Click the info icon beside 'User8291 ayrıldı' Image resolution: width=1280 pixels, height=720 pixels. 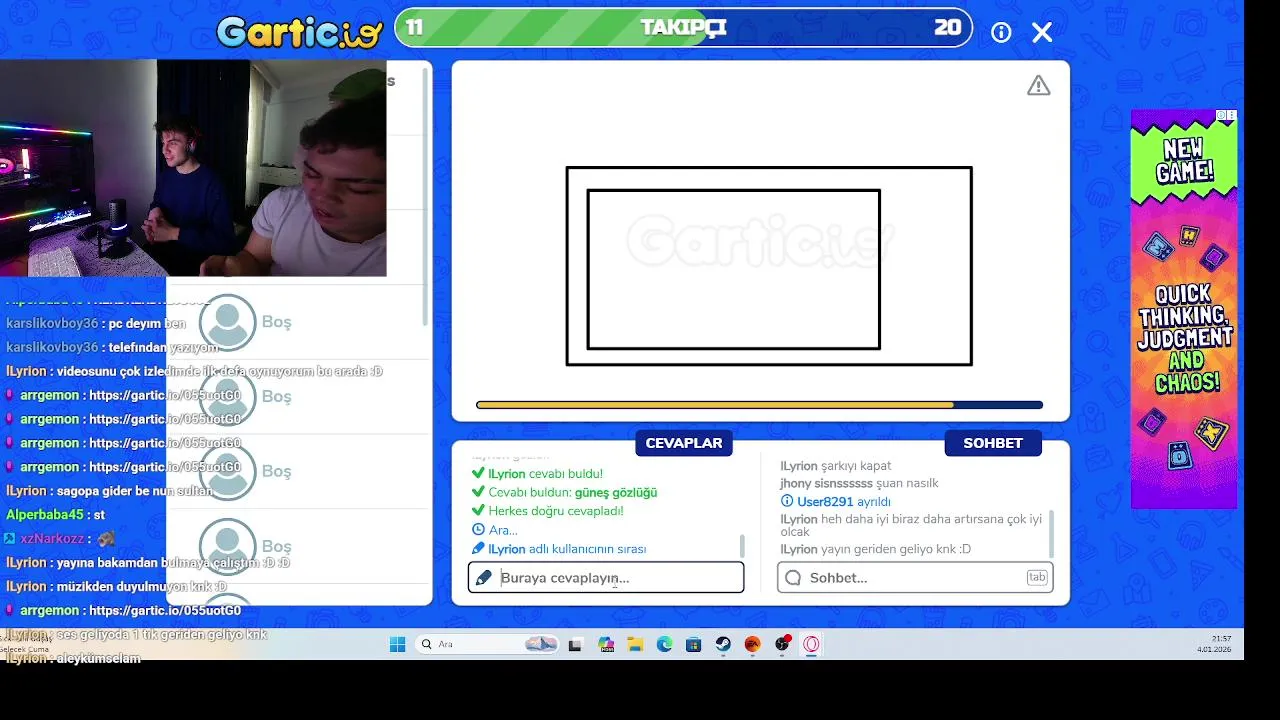tap(787, 501)
